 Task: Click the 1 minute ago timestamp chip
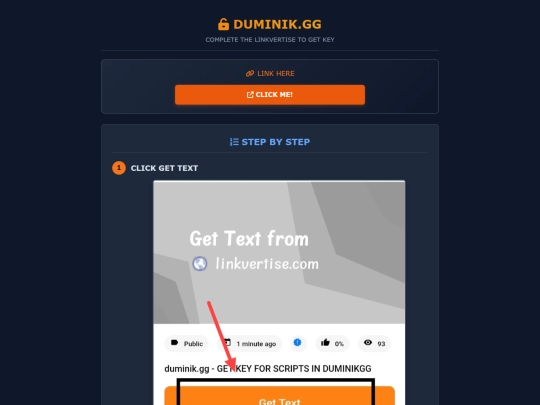(250, 343)
